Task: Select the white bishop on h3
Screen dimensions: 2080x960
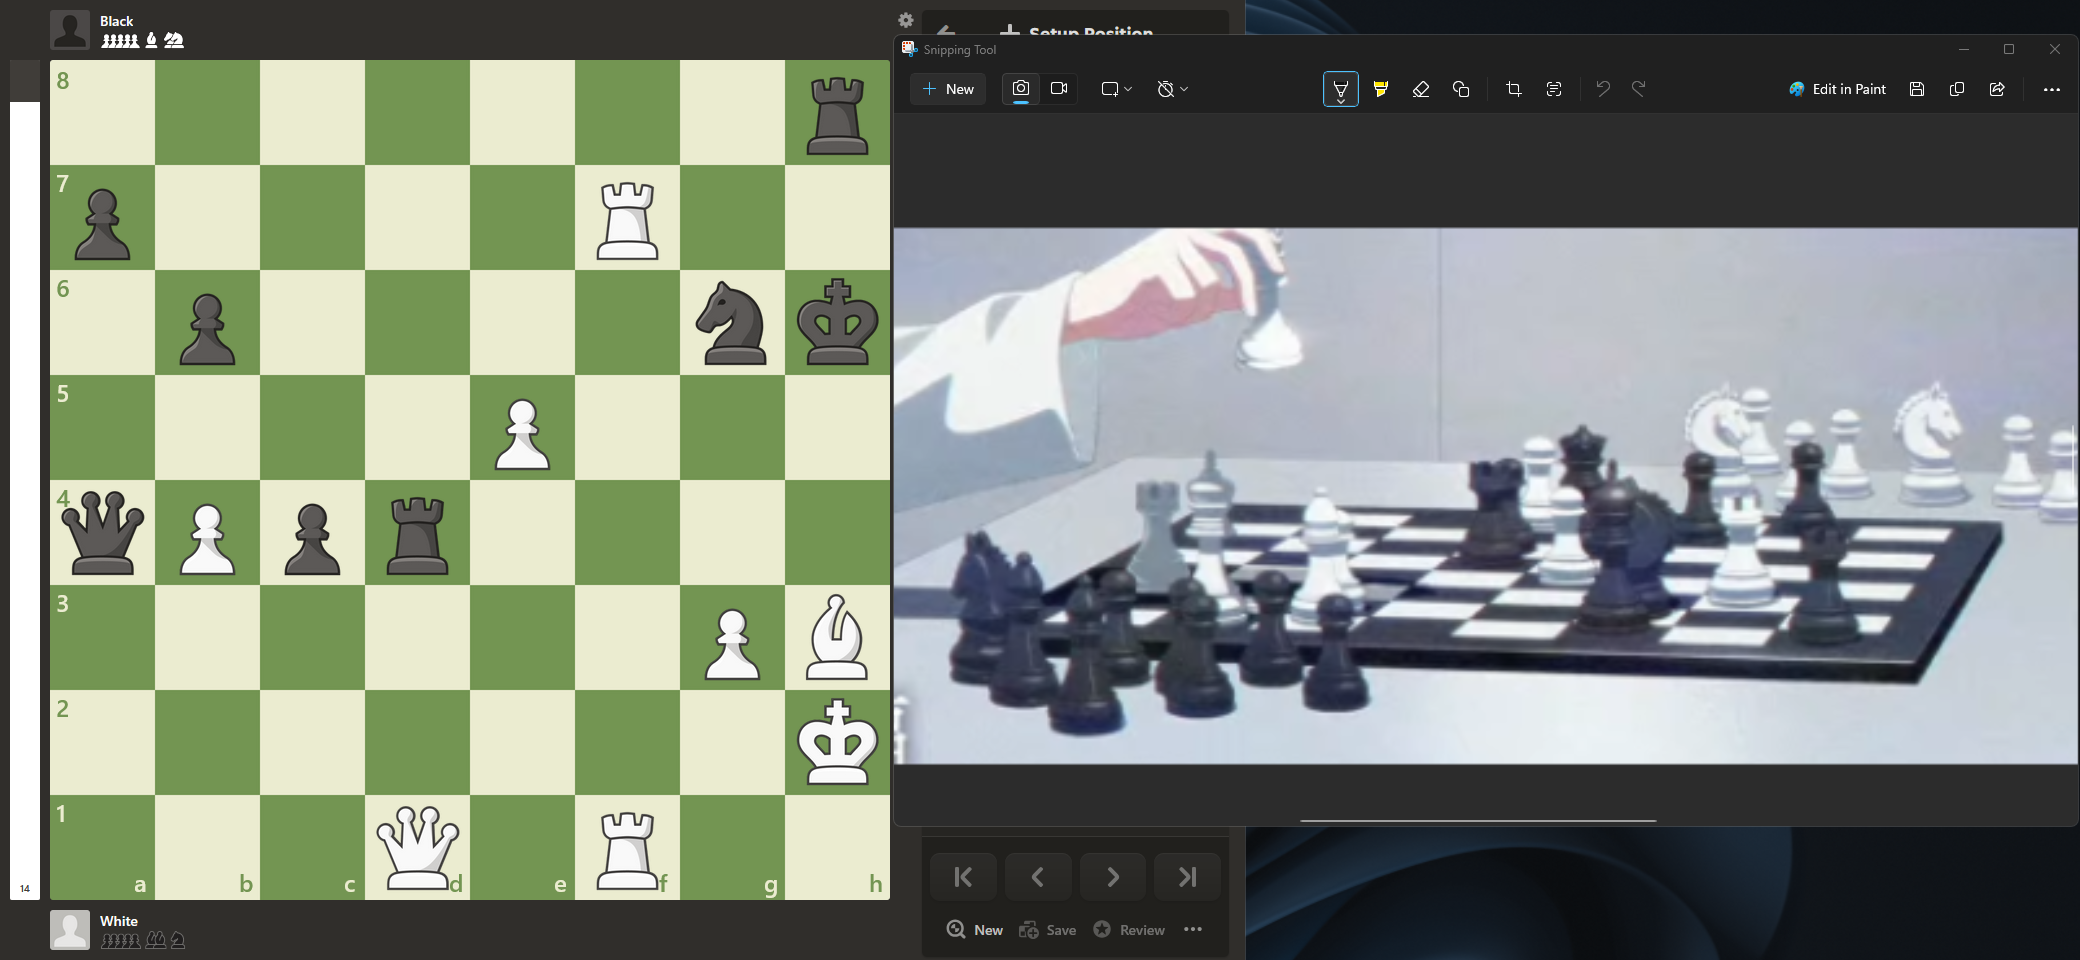Action: (x=837, y=638)
